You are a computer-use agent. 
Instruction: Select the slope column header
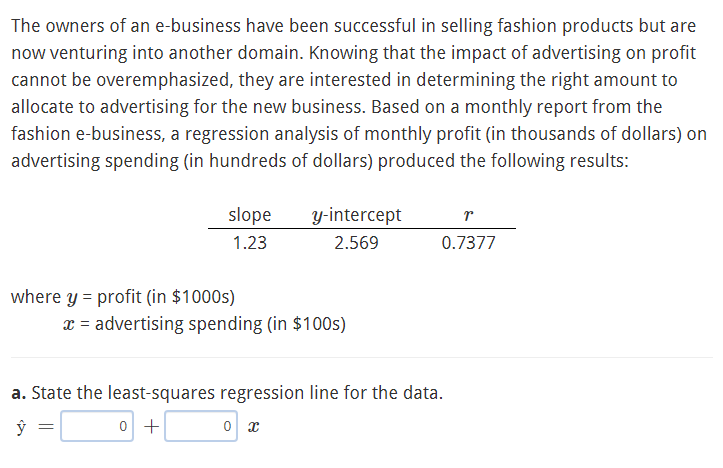(250, 215)
